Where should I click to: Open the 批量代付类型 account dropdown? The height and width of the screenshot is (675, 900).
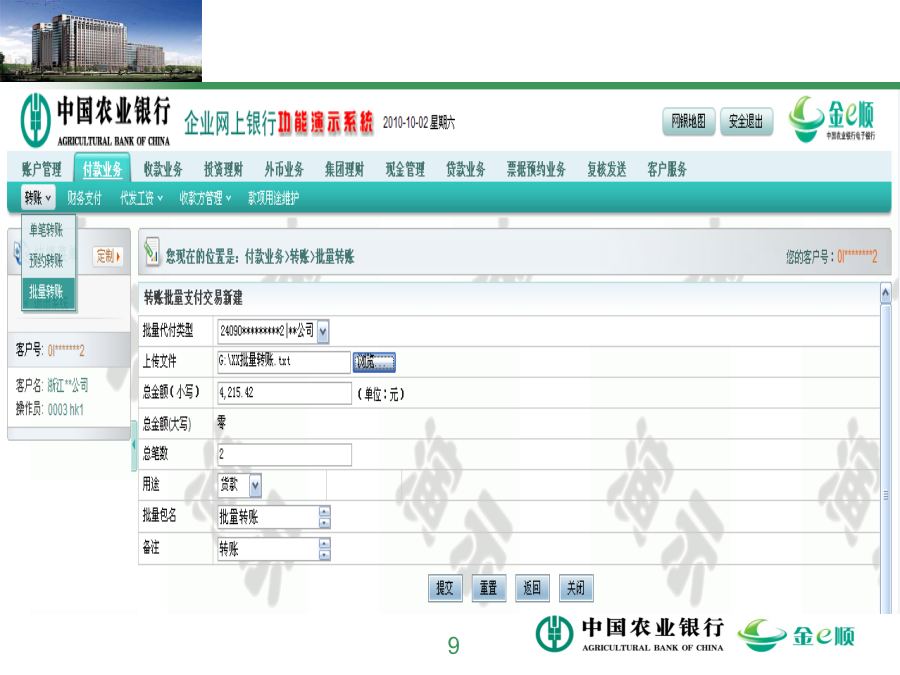(323, 331)
